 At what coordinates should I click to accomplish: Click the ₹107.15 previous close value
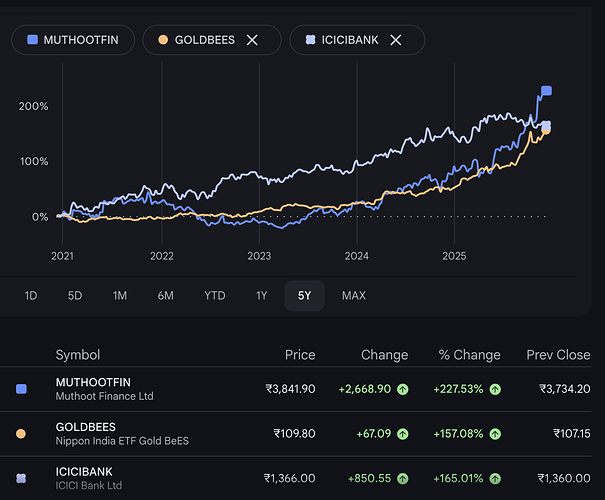[571, 434]
